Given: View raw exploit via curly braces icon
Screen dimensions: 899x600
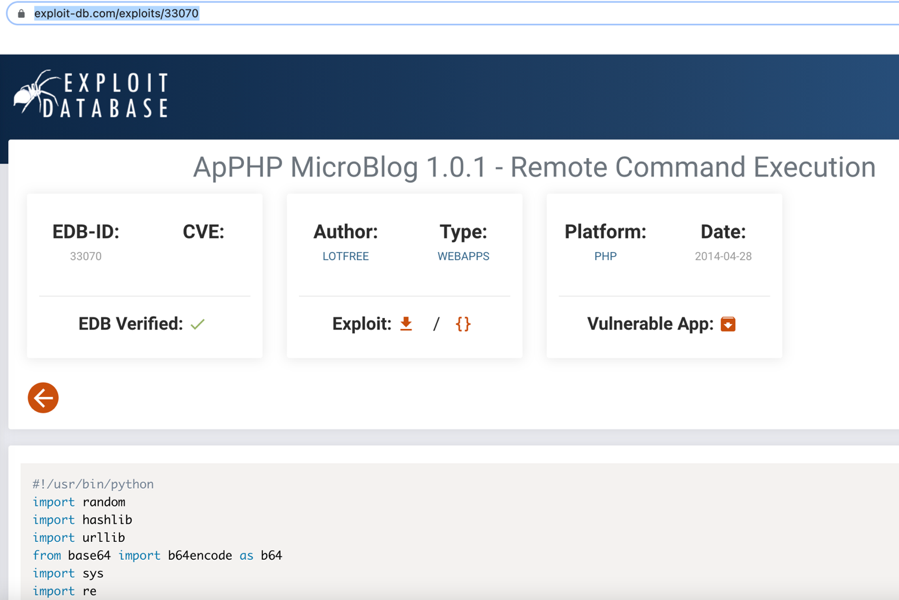Looking at the screenshot, I should coord(463,324).
